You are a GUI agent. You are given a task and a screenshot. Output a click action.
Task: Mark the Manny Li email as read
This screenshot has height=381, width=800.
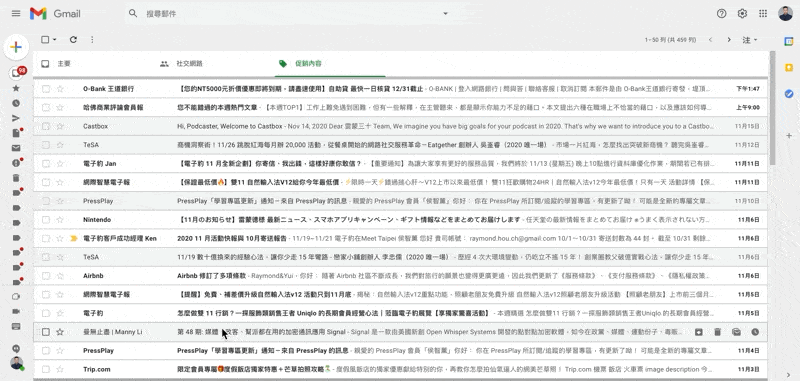(736, 332)
